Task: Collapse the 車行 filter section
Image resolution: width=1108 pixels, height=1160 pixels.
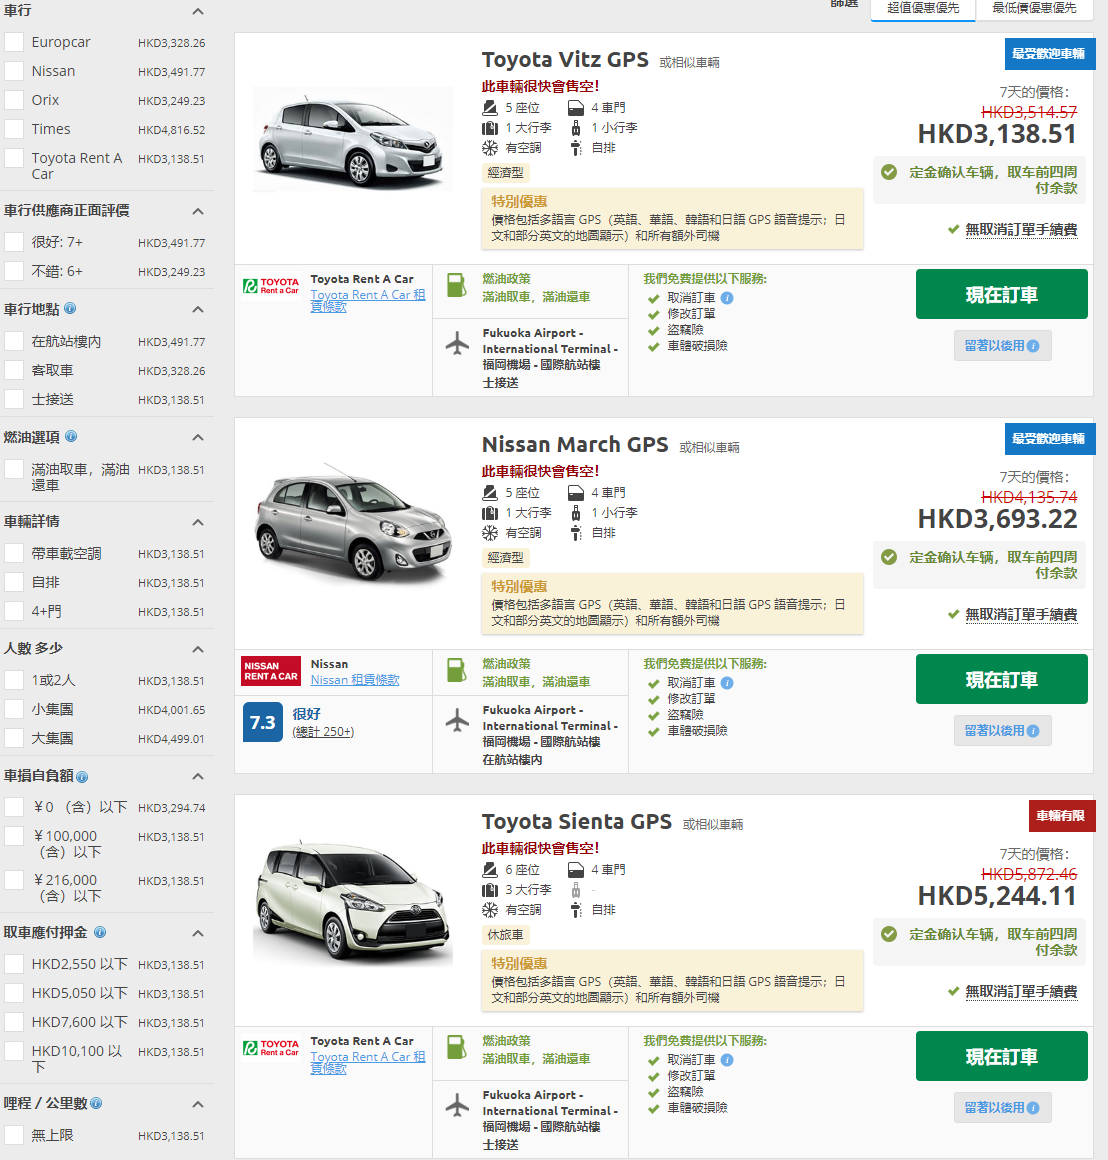Action: pos(197,11)
